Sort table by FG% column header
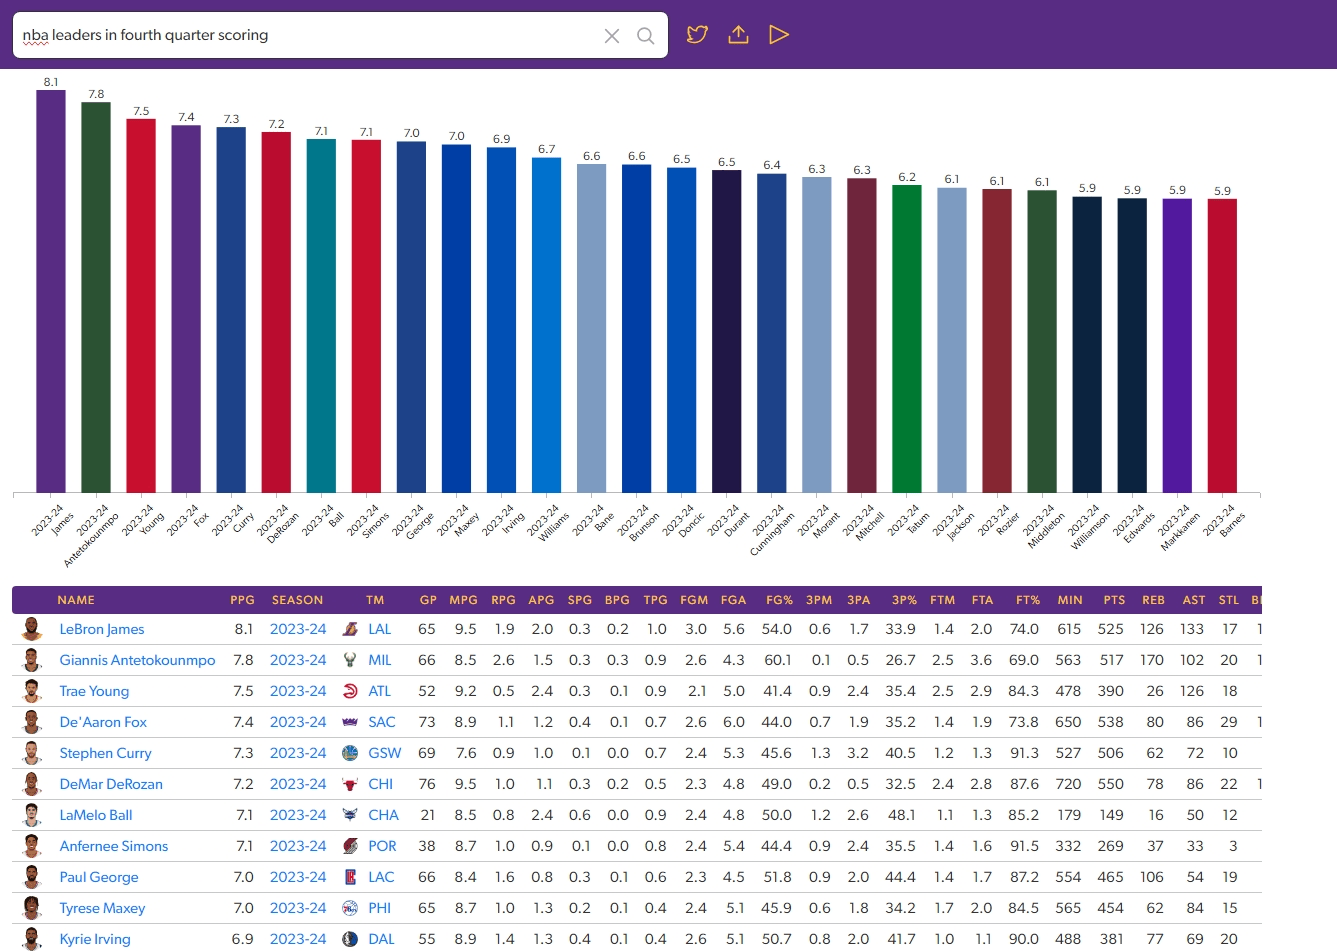The image size is (1337, 951). (x=779, y=600)
